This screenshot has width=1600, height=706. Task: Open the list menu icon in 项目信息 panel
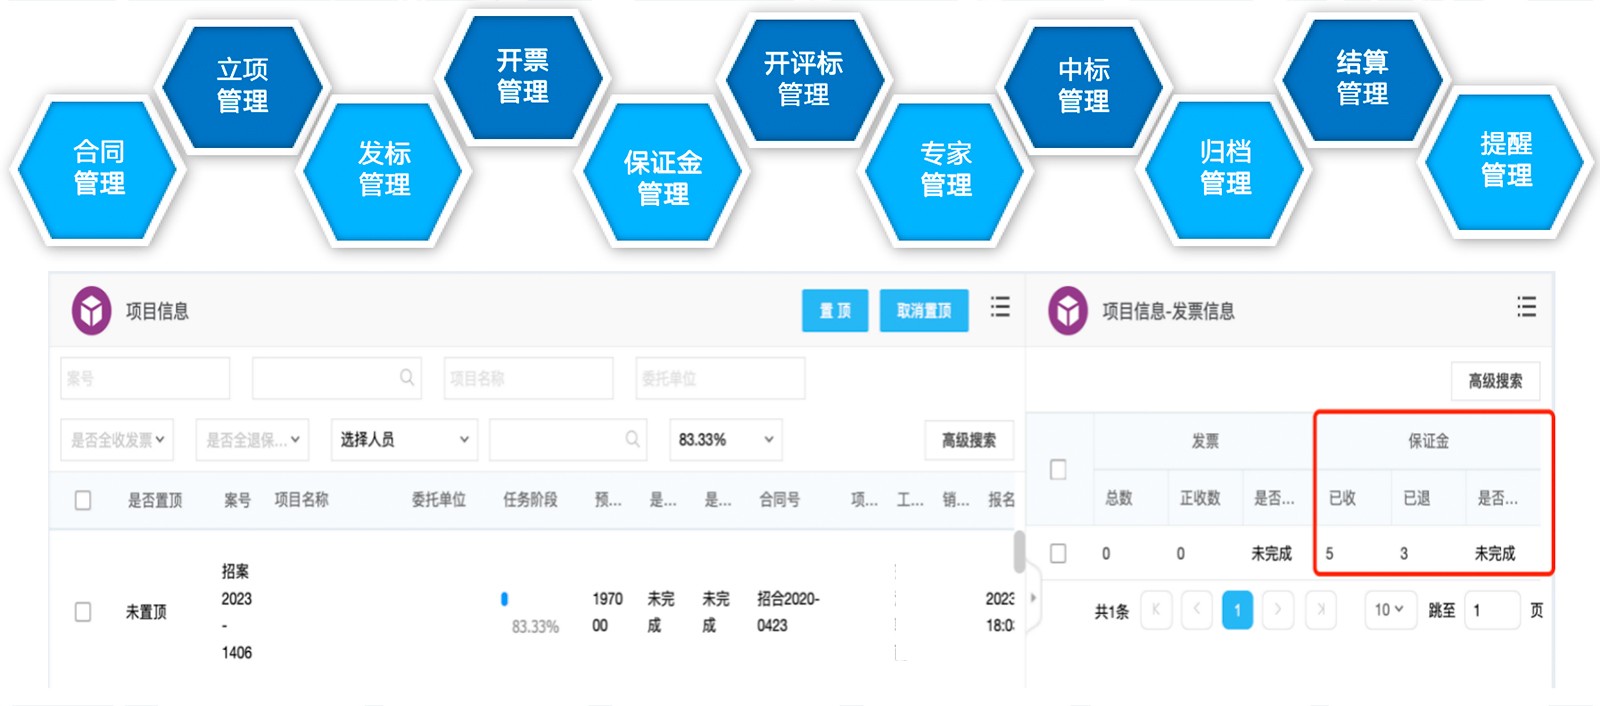click(1000, 307)
